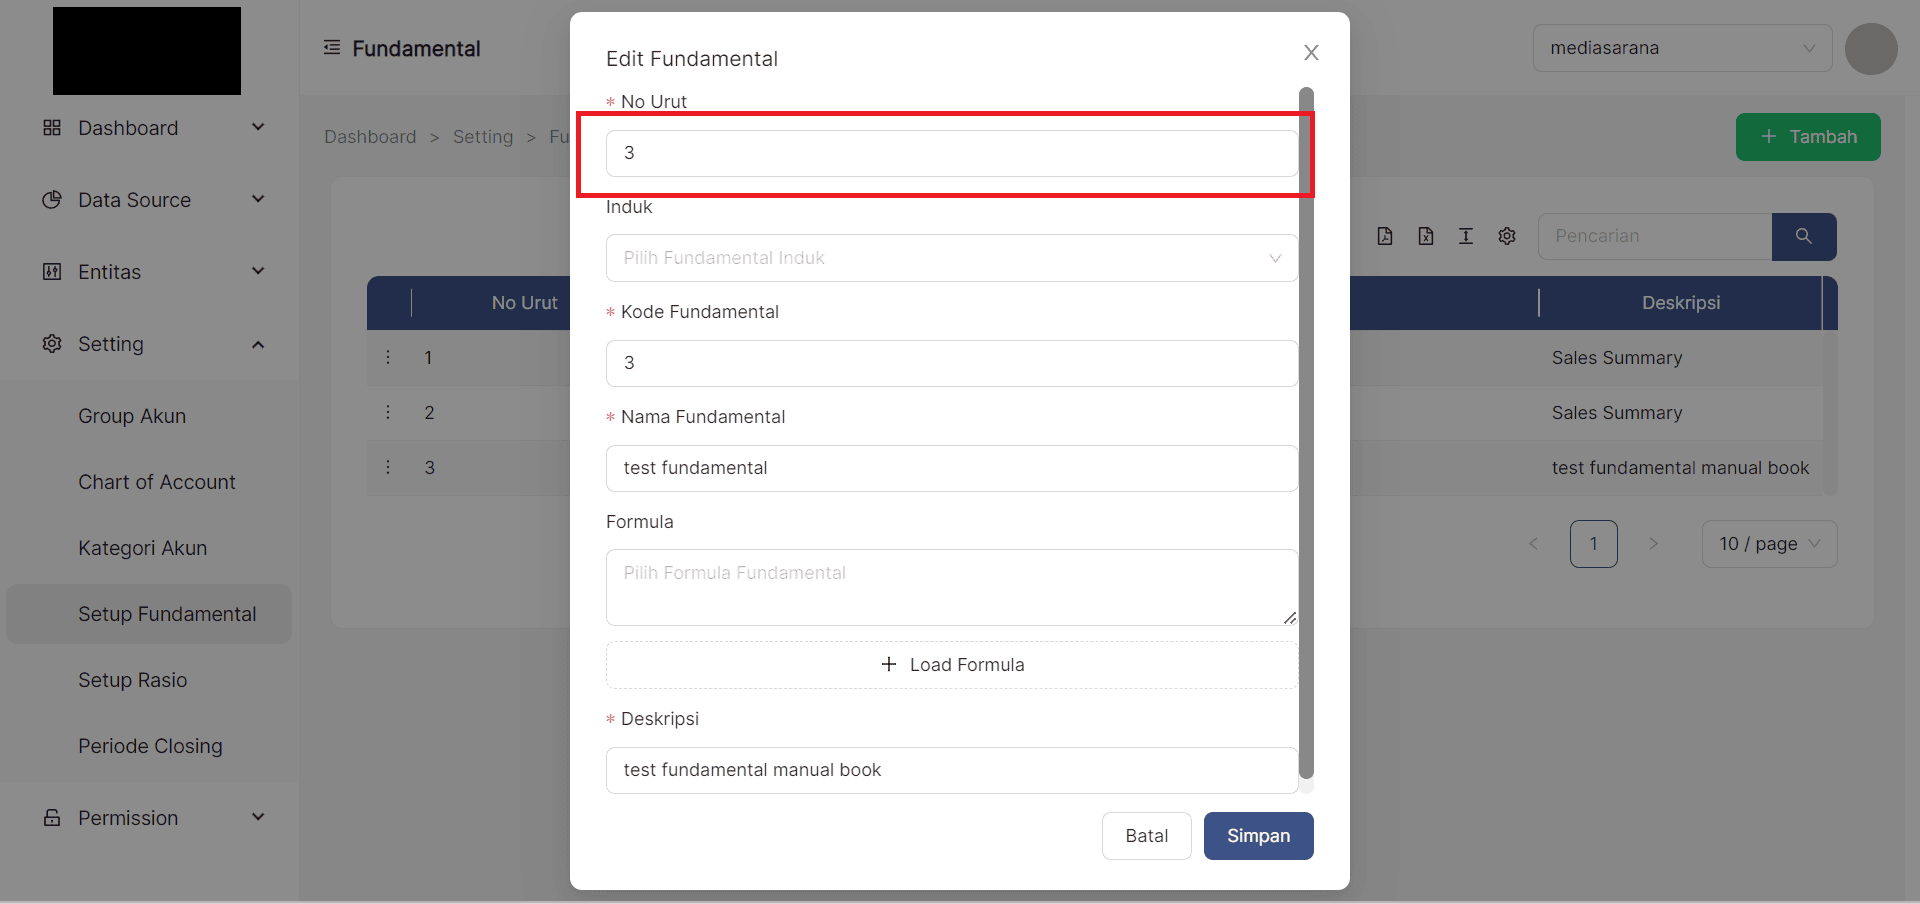The width and height of the screenshot is (1920, 904).
Task: Open the Pilih Fundamental Induk dropdown
Action: [950, 258]
